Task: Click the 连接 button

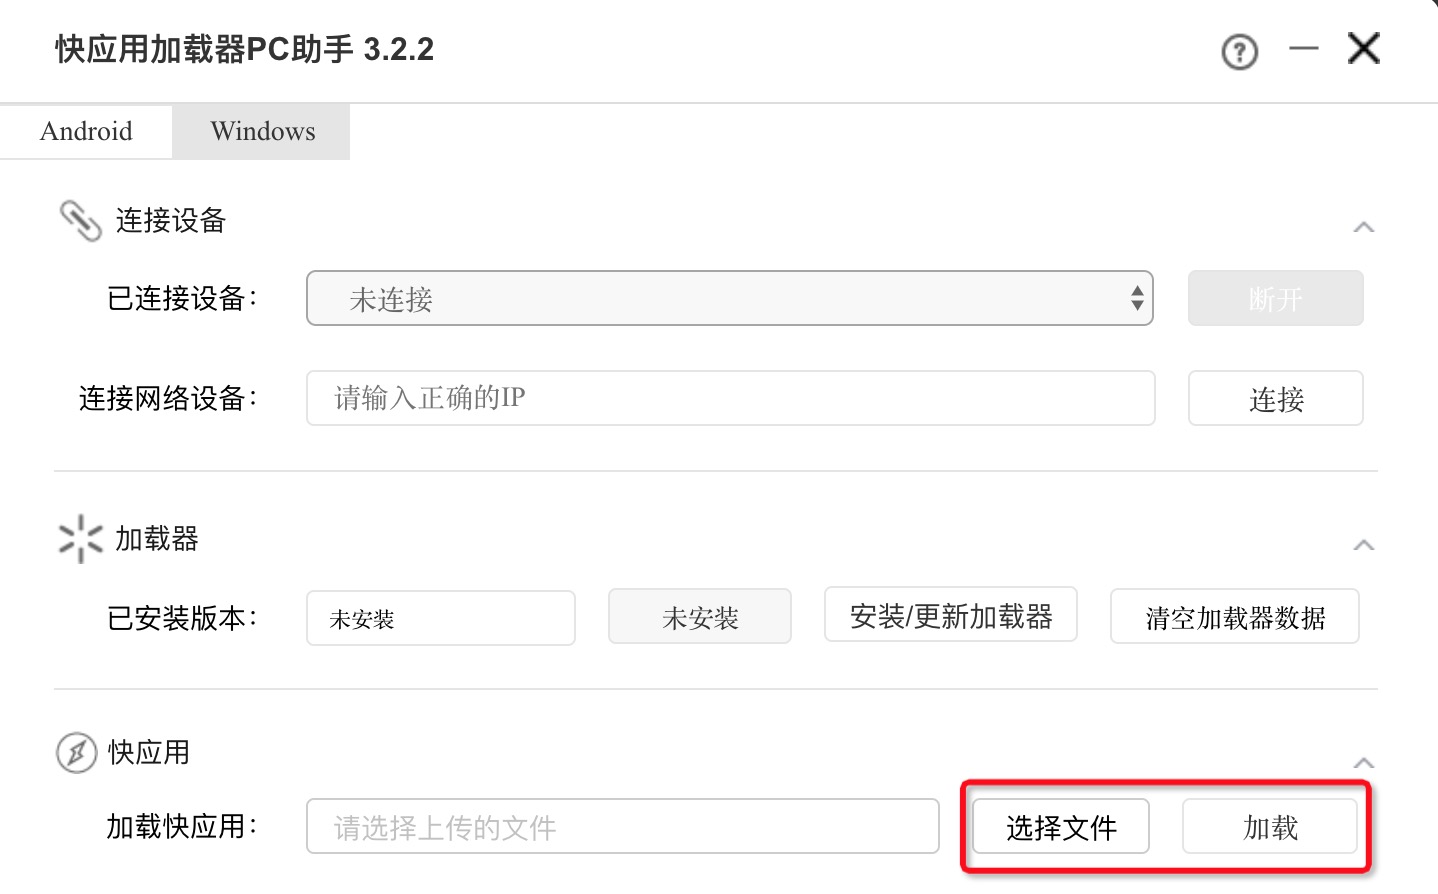Action: pyautogui.click(x=1275, y=398)
